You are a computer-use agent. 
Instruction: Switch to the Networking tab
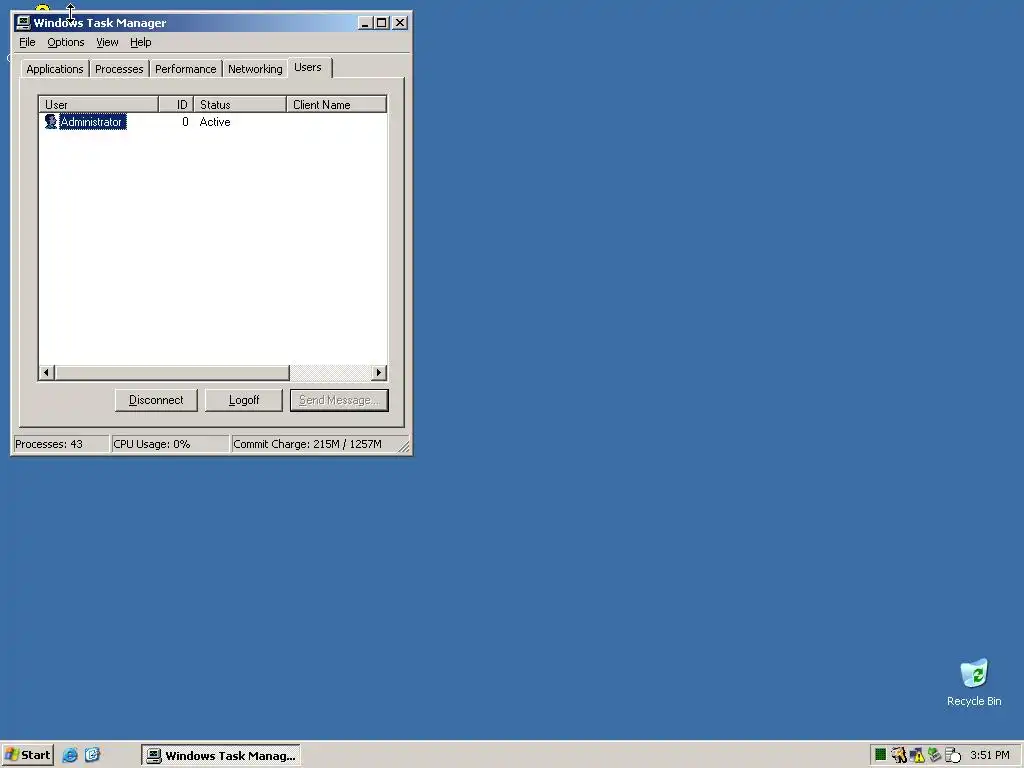point(255,69)
